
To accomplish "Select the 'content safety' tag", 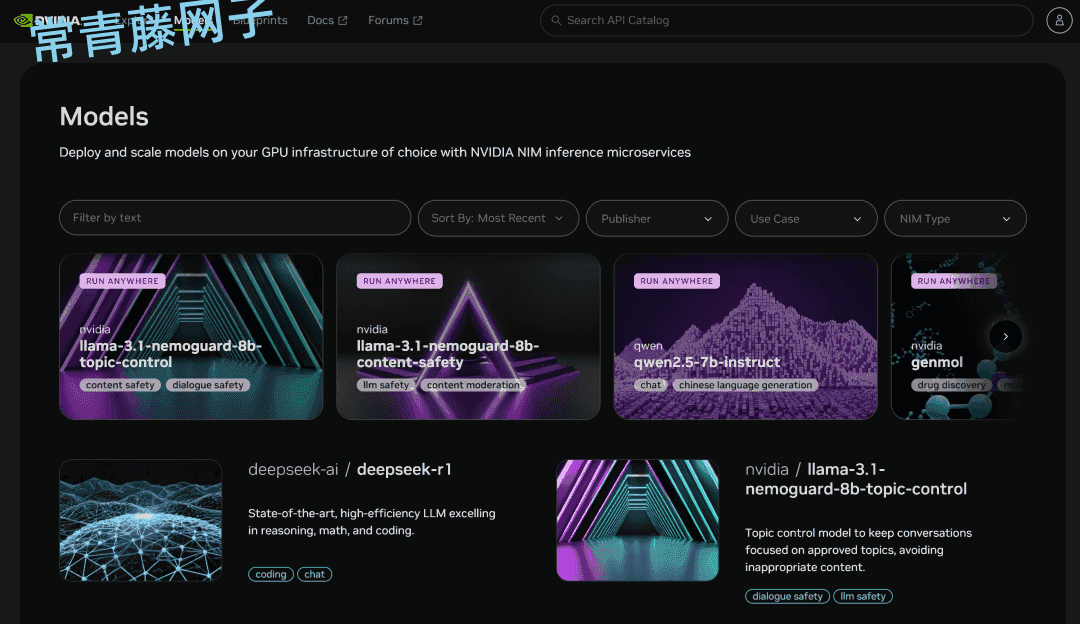I will tap(120, 385).
